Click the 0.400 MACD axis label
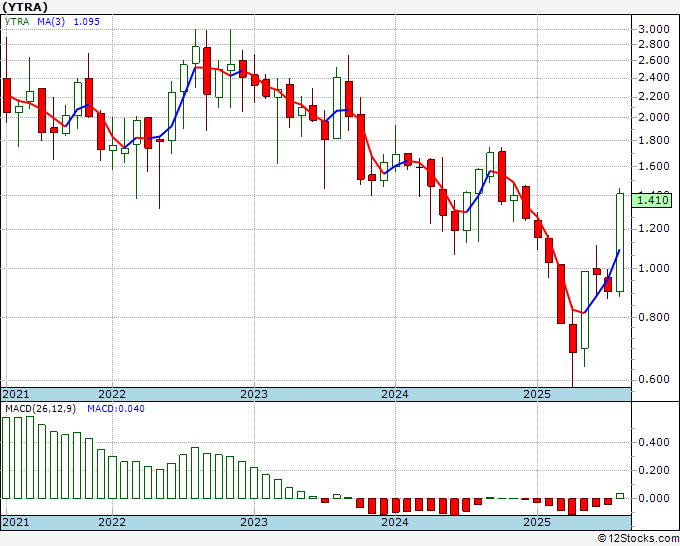 click(654, 442)
